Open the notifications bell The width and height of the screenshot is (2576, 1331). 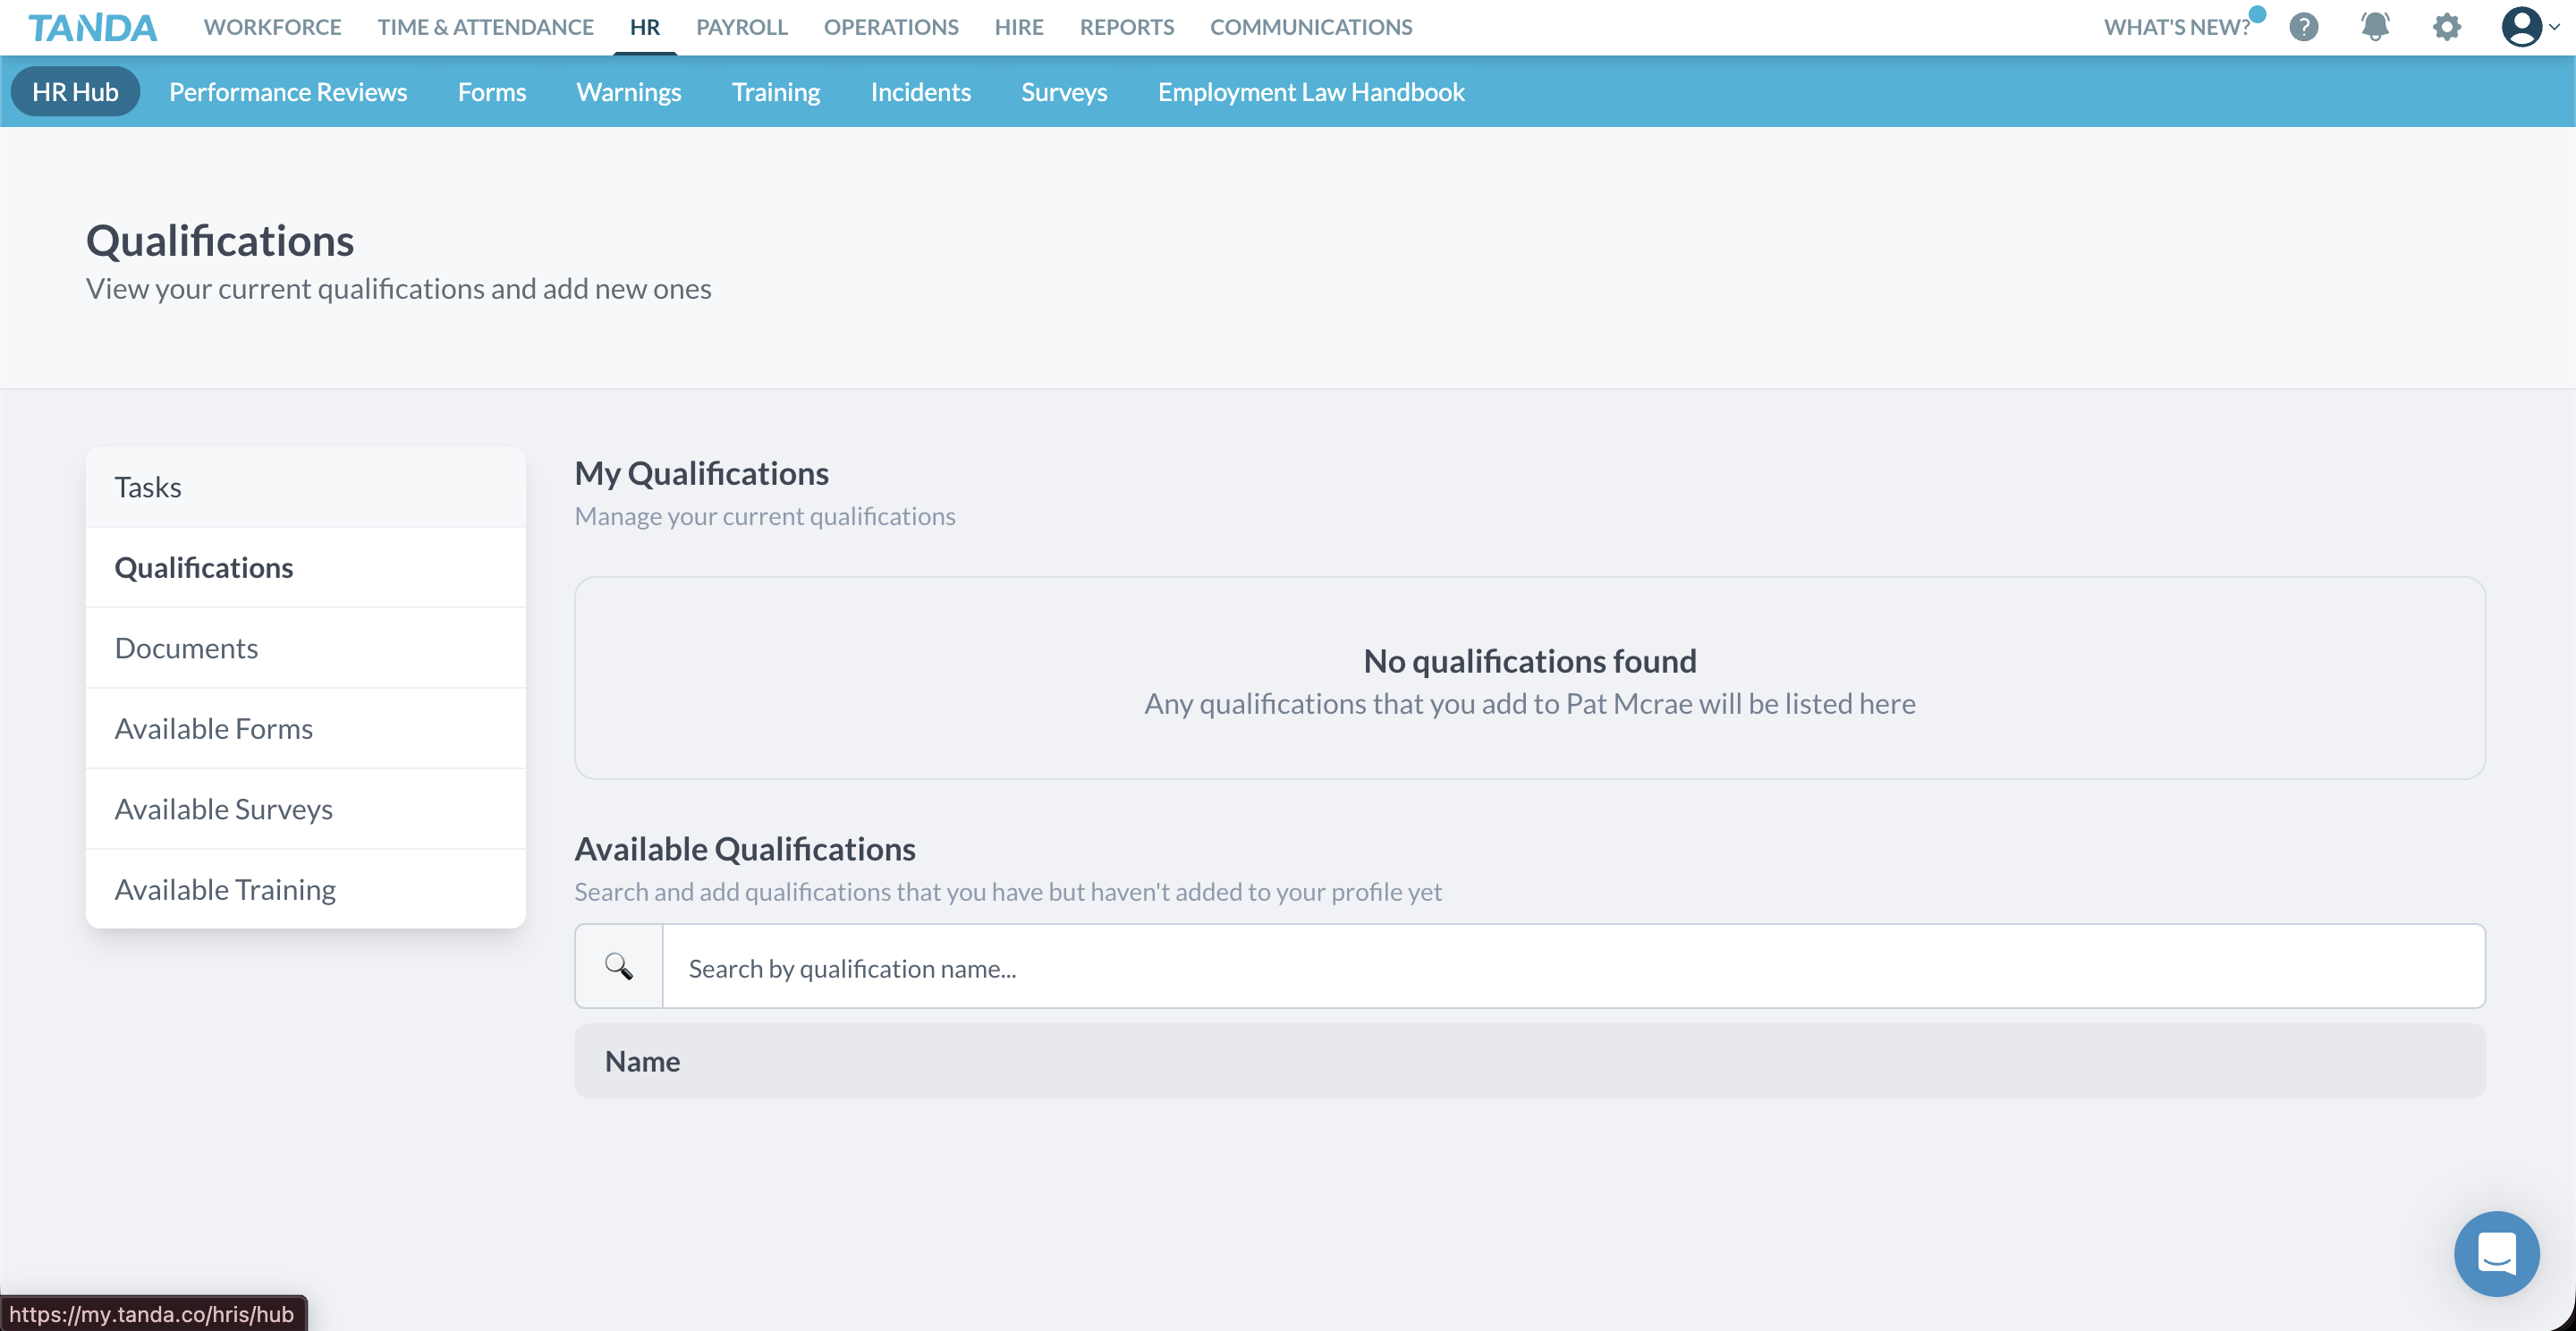point(2375,27)
